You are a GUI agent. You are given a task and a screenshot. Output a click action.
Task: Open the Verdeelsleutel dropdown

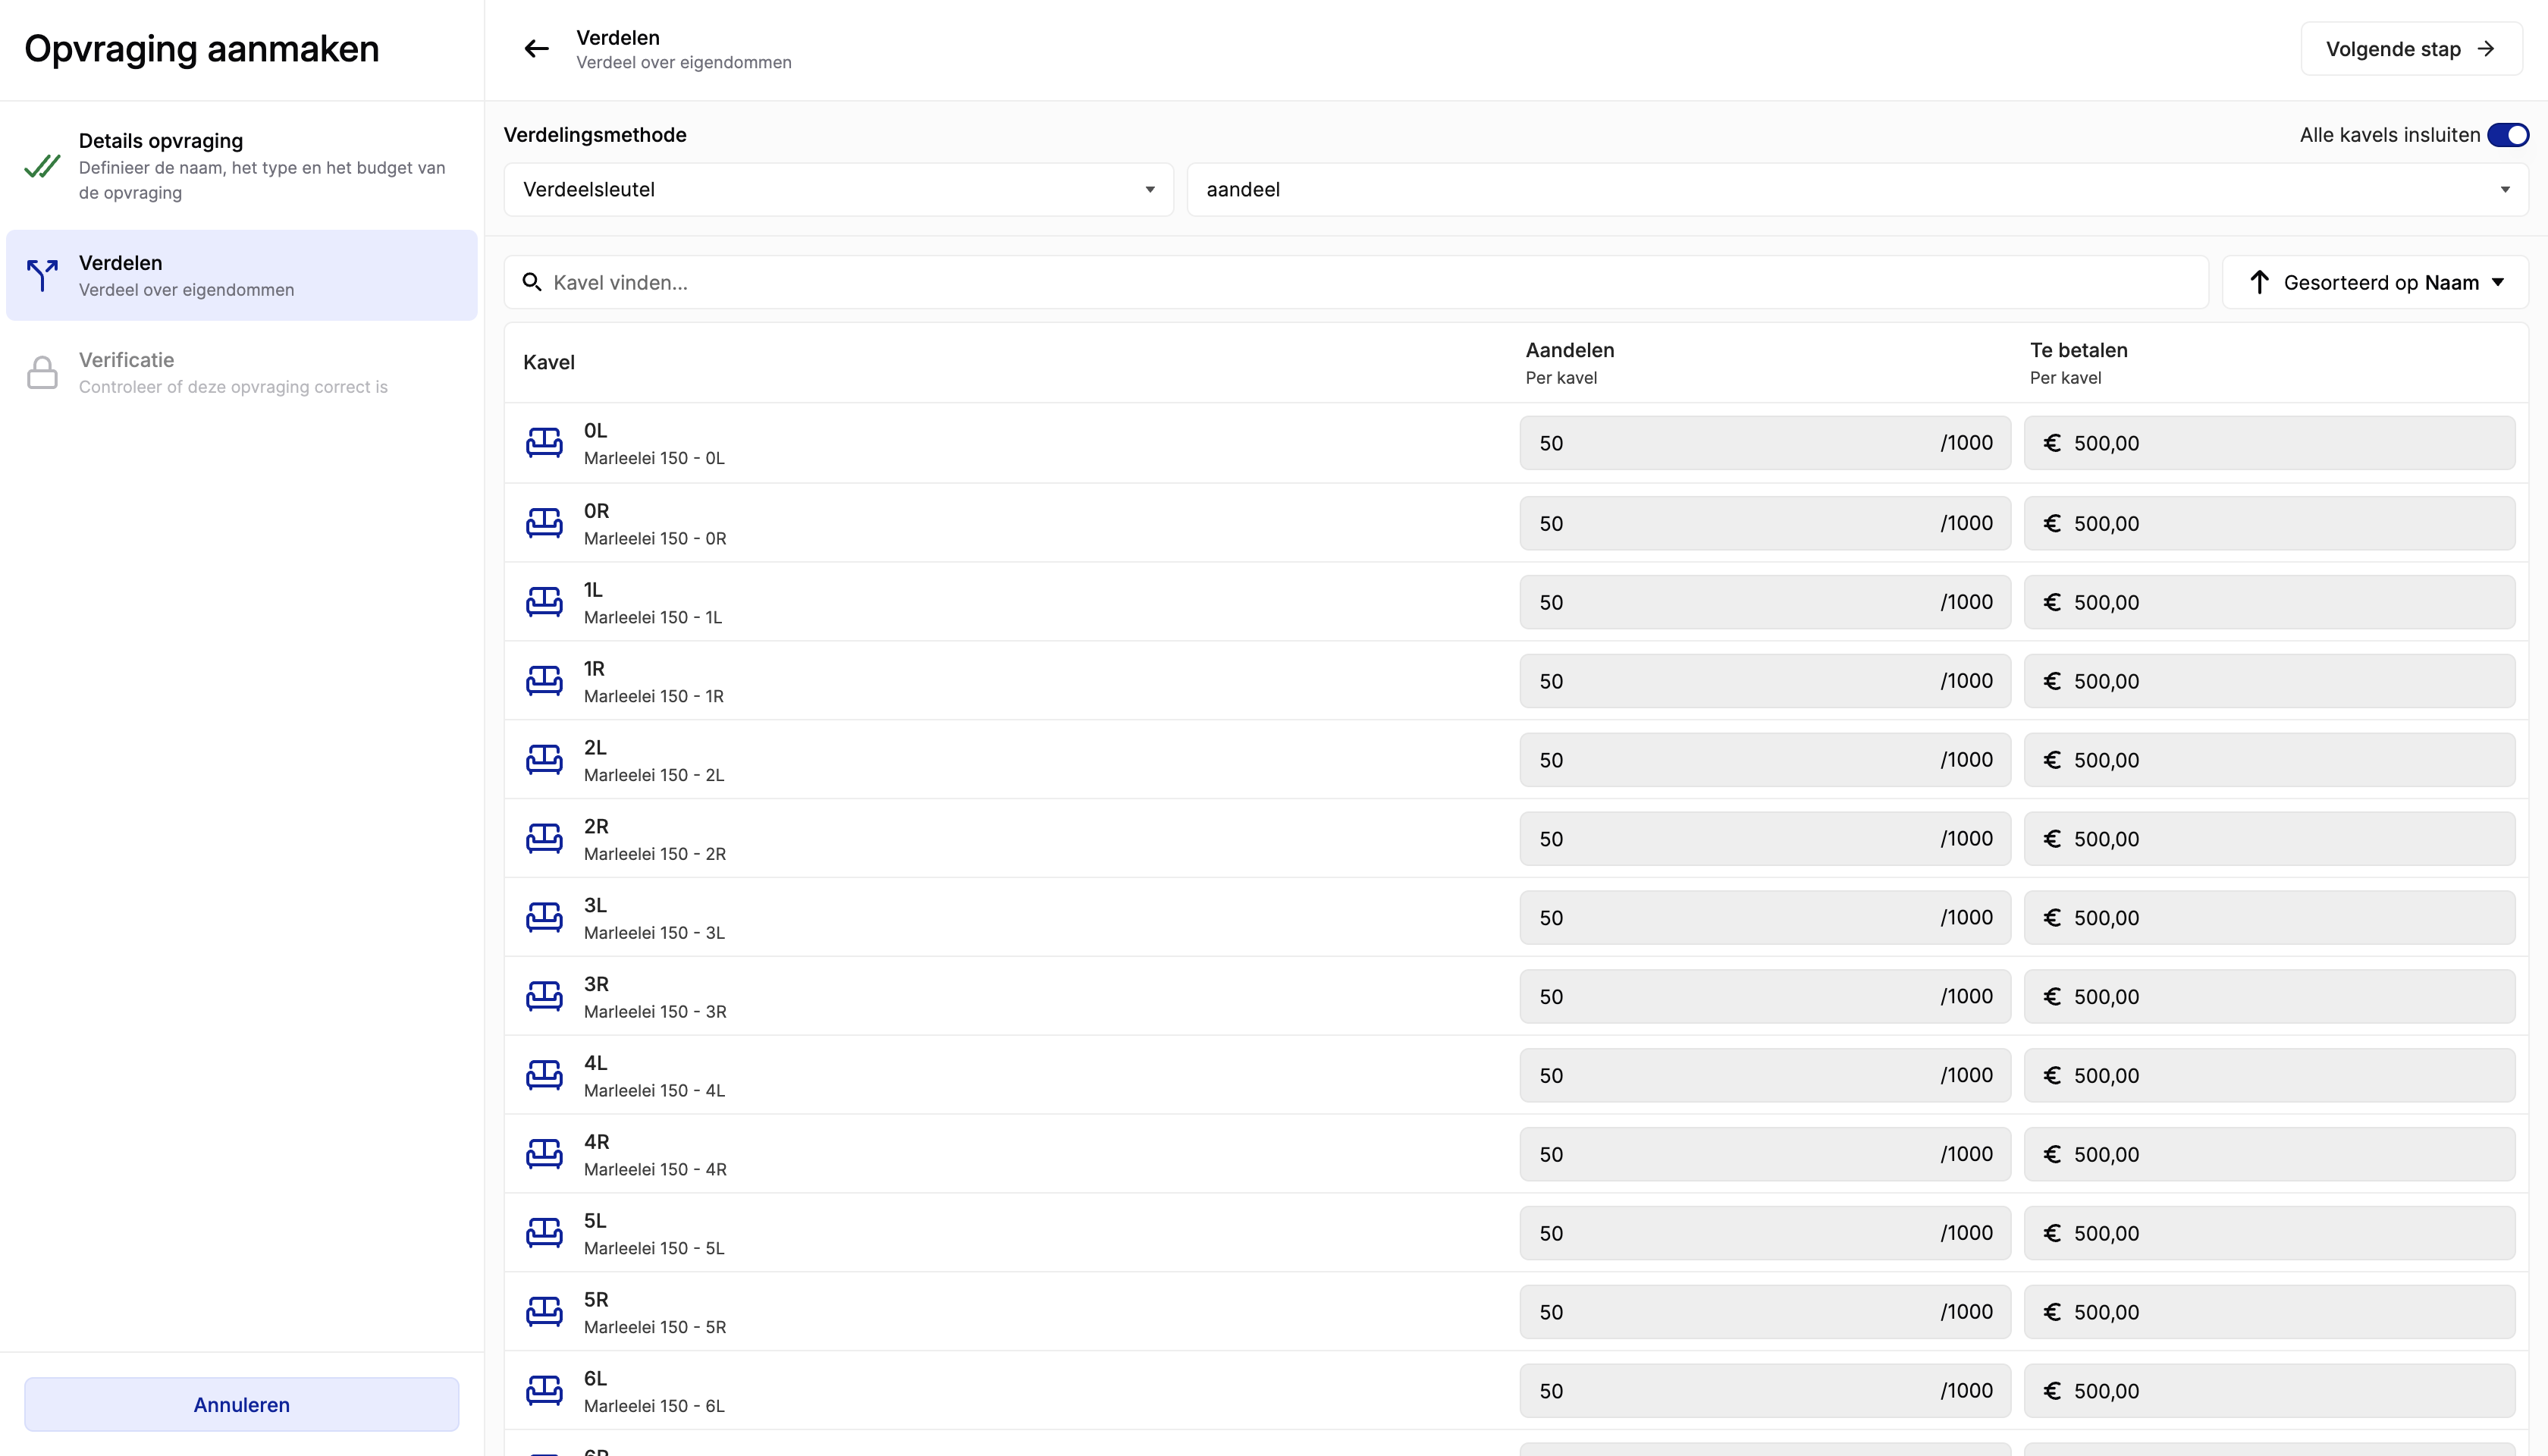tap(838, 190)
